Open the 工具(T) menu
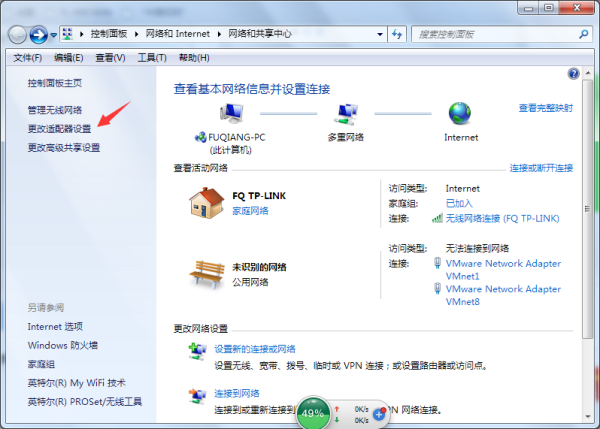Screen dimensions: 600x429 pos(152,58)
